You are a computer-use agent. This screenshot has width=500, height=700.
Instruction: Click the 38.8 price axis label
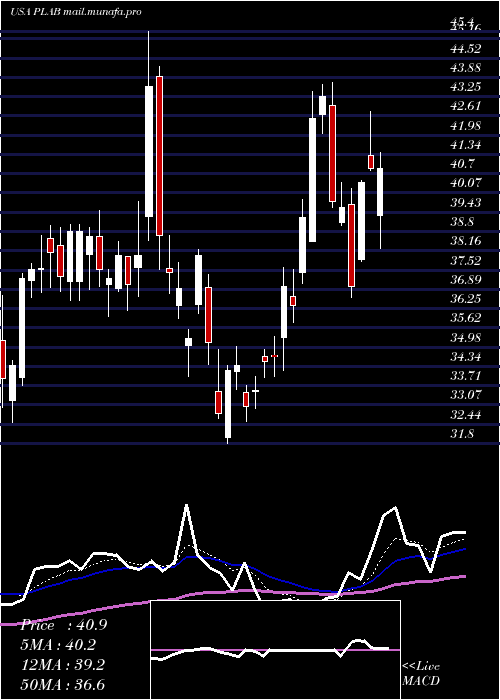tap(462, 222)
